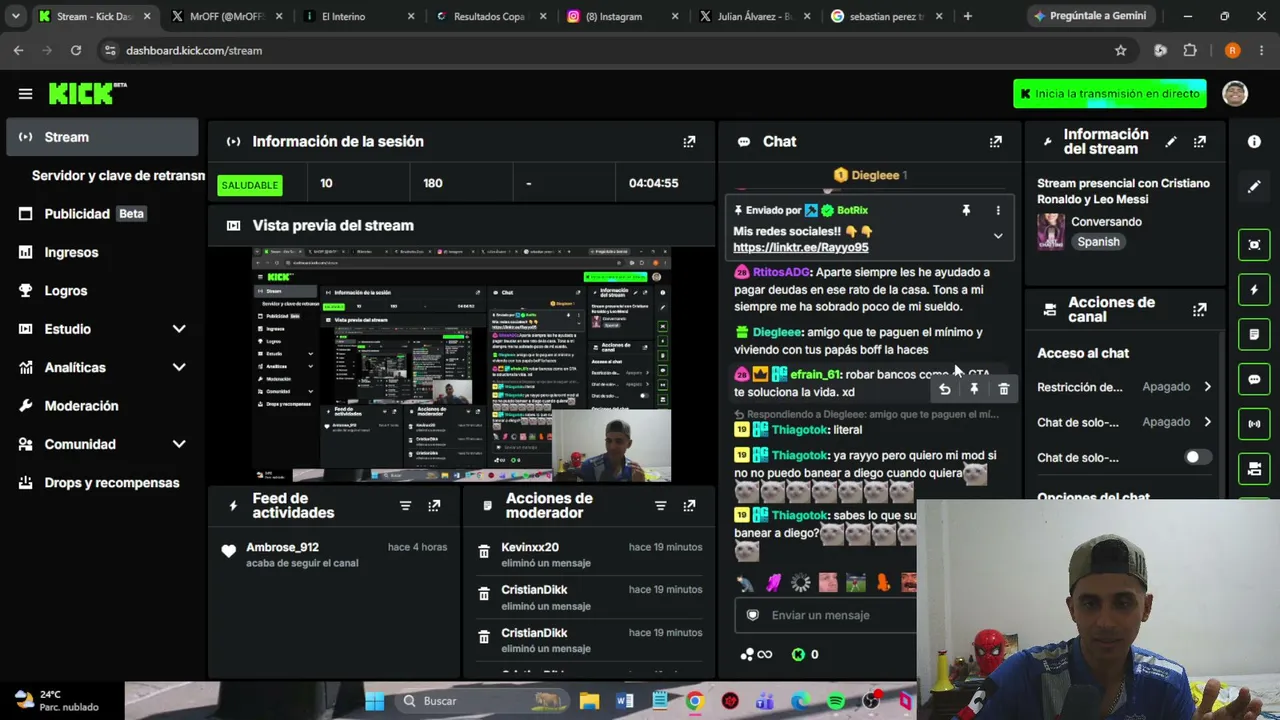Viewport: 1280px width, 720px height.
Task: Pop out the Información de la sesión panel
Action: [x=689, y=142]
